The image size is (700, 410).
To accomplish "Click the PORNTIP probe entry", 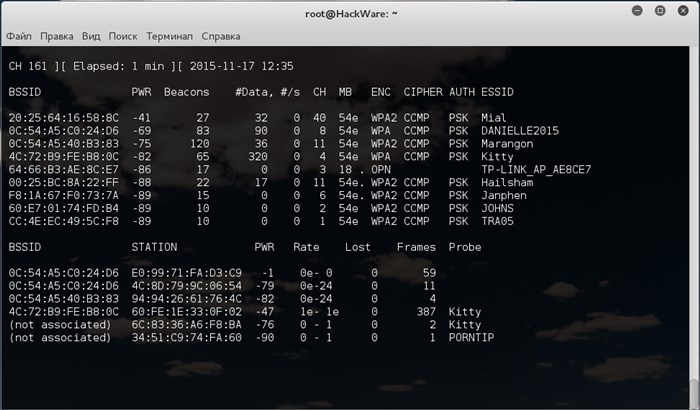I will click(471, 338).
